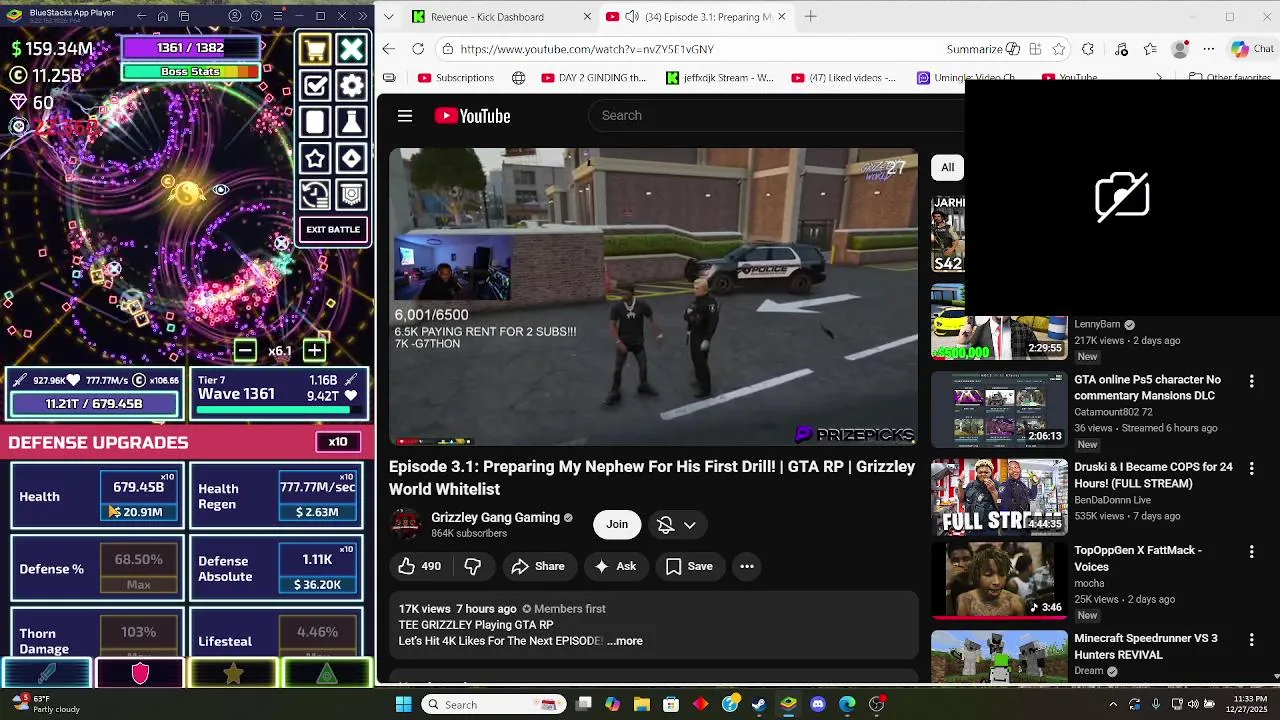
Task: Decrease game speed with minus button
Action: click(x=244, y=350)
